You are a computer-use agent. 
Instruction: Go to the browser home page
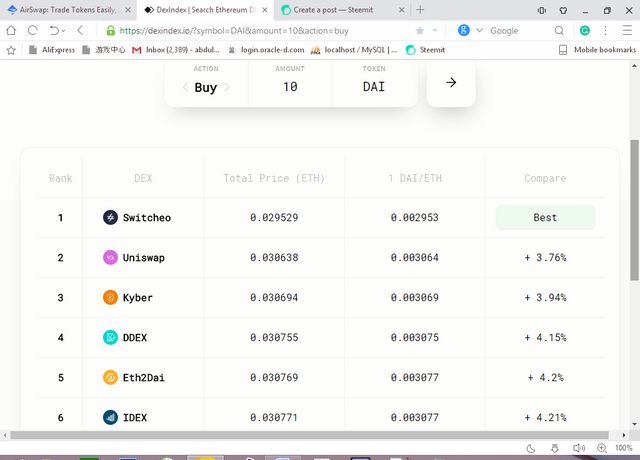tap(11, 30)
